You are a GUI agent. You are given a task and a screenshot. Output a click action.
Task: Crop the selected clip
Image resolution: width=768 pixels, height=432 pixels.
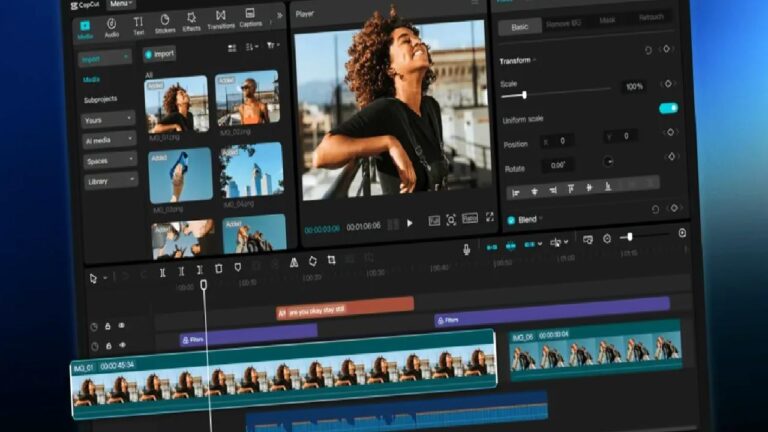(332, 260)
